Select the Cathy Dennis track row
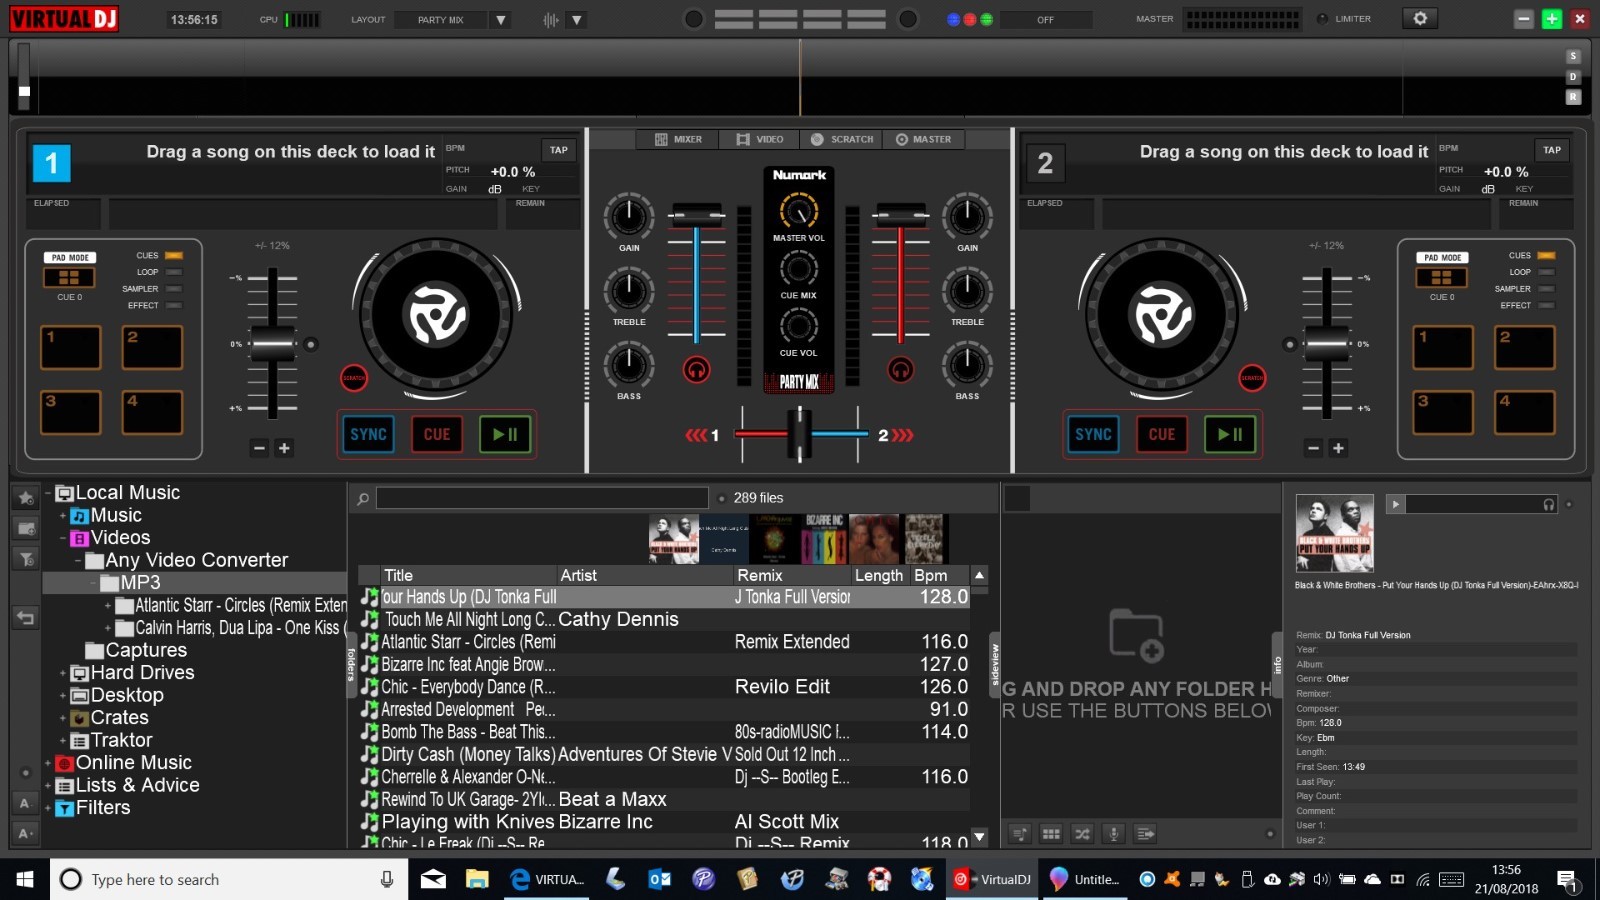Viewport: 1600px width, 900px height. click(x=663, y=619)
